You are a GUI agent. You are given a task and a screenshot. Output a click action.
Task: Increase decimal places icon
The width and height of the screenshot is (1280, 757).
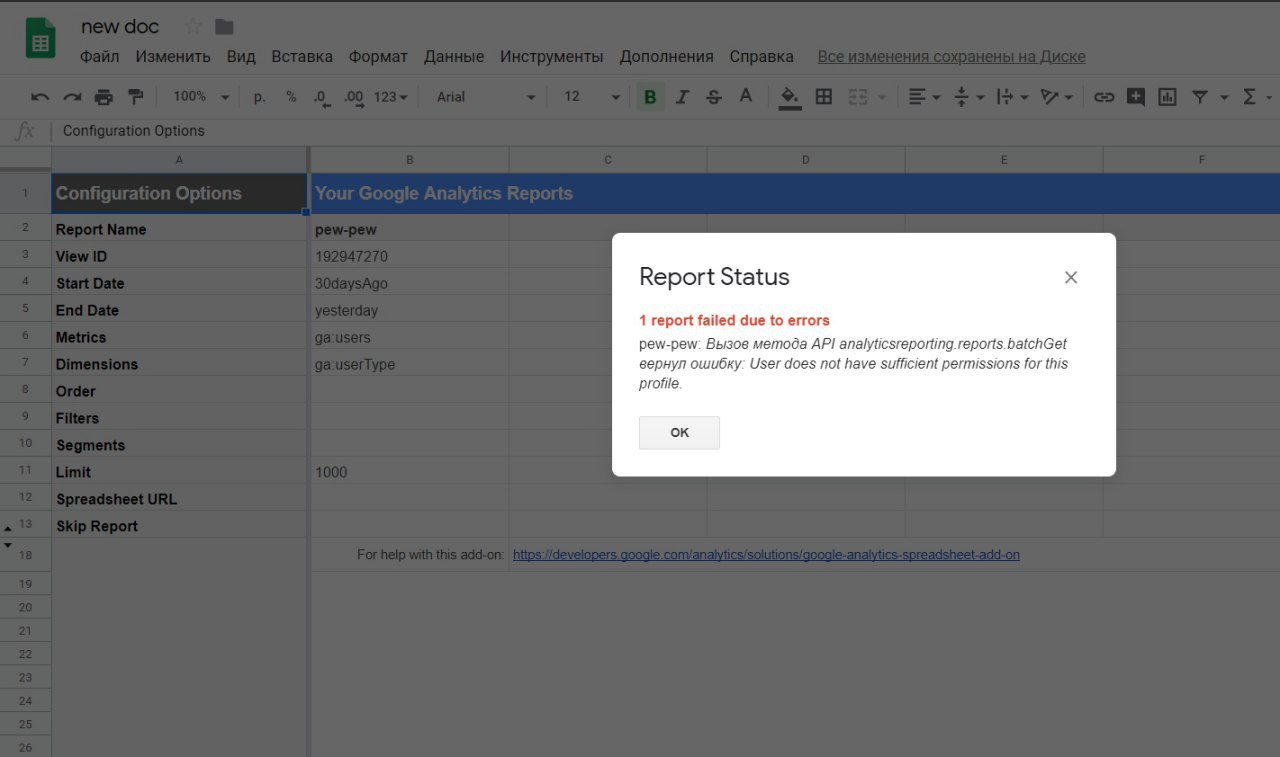click(353, 97)
